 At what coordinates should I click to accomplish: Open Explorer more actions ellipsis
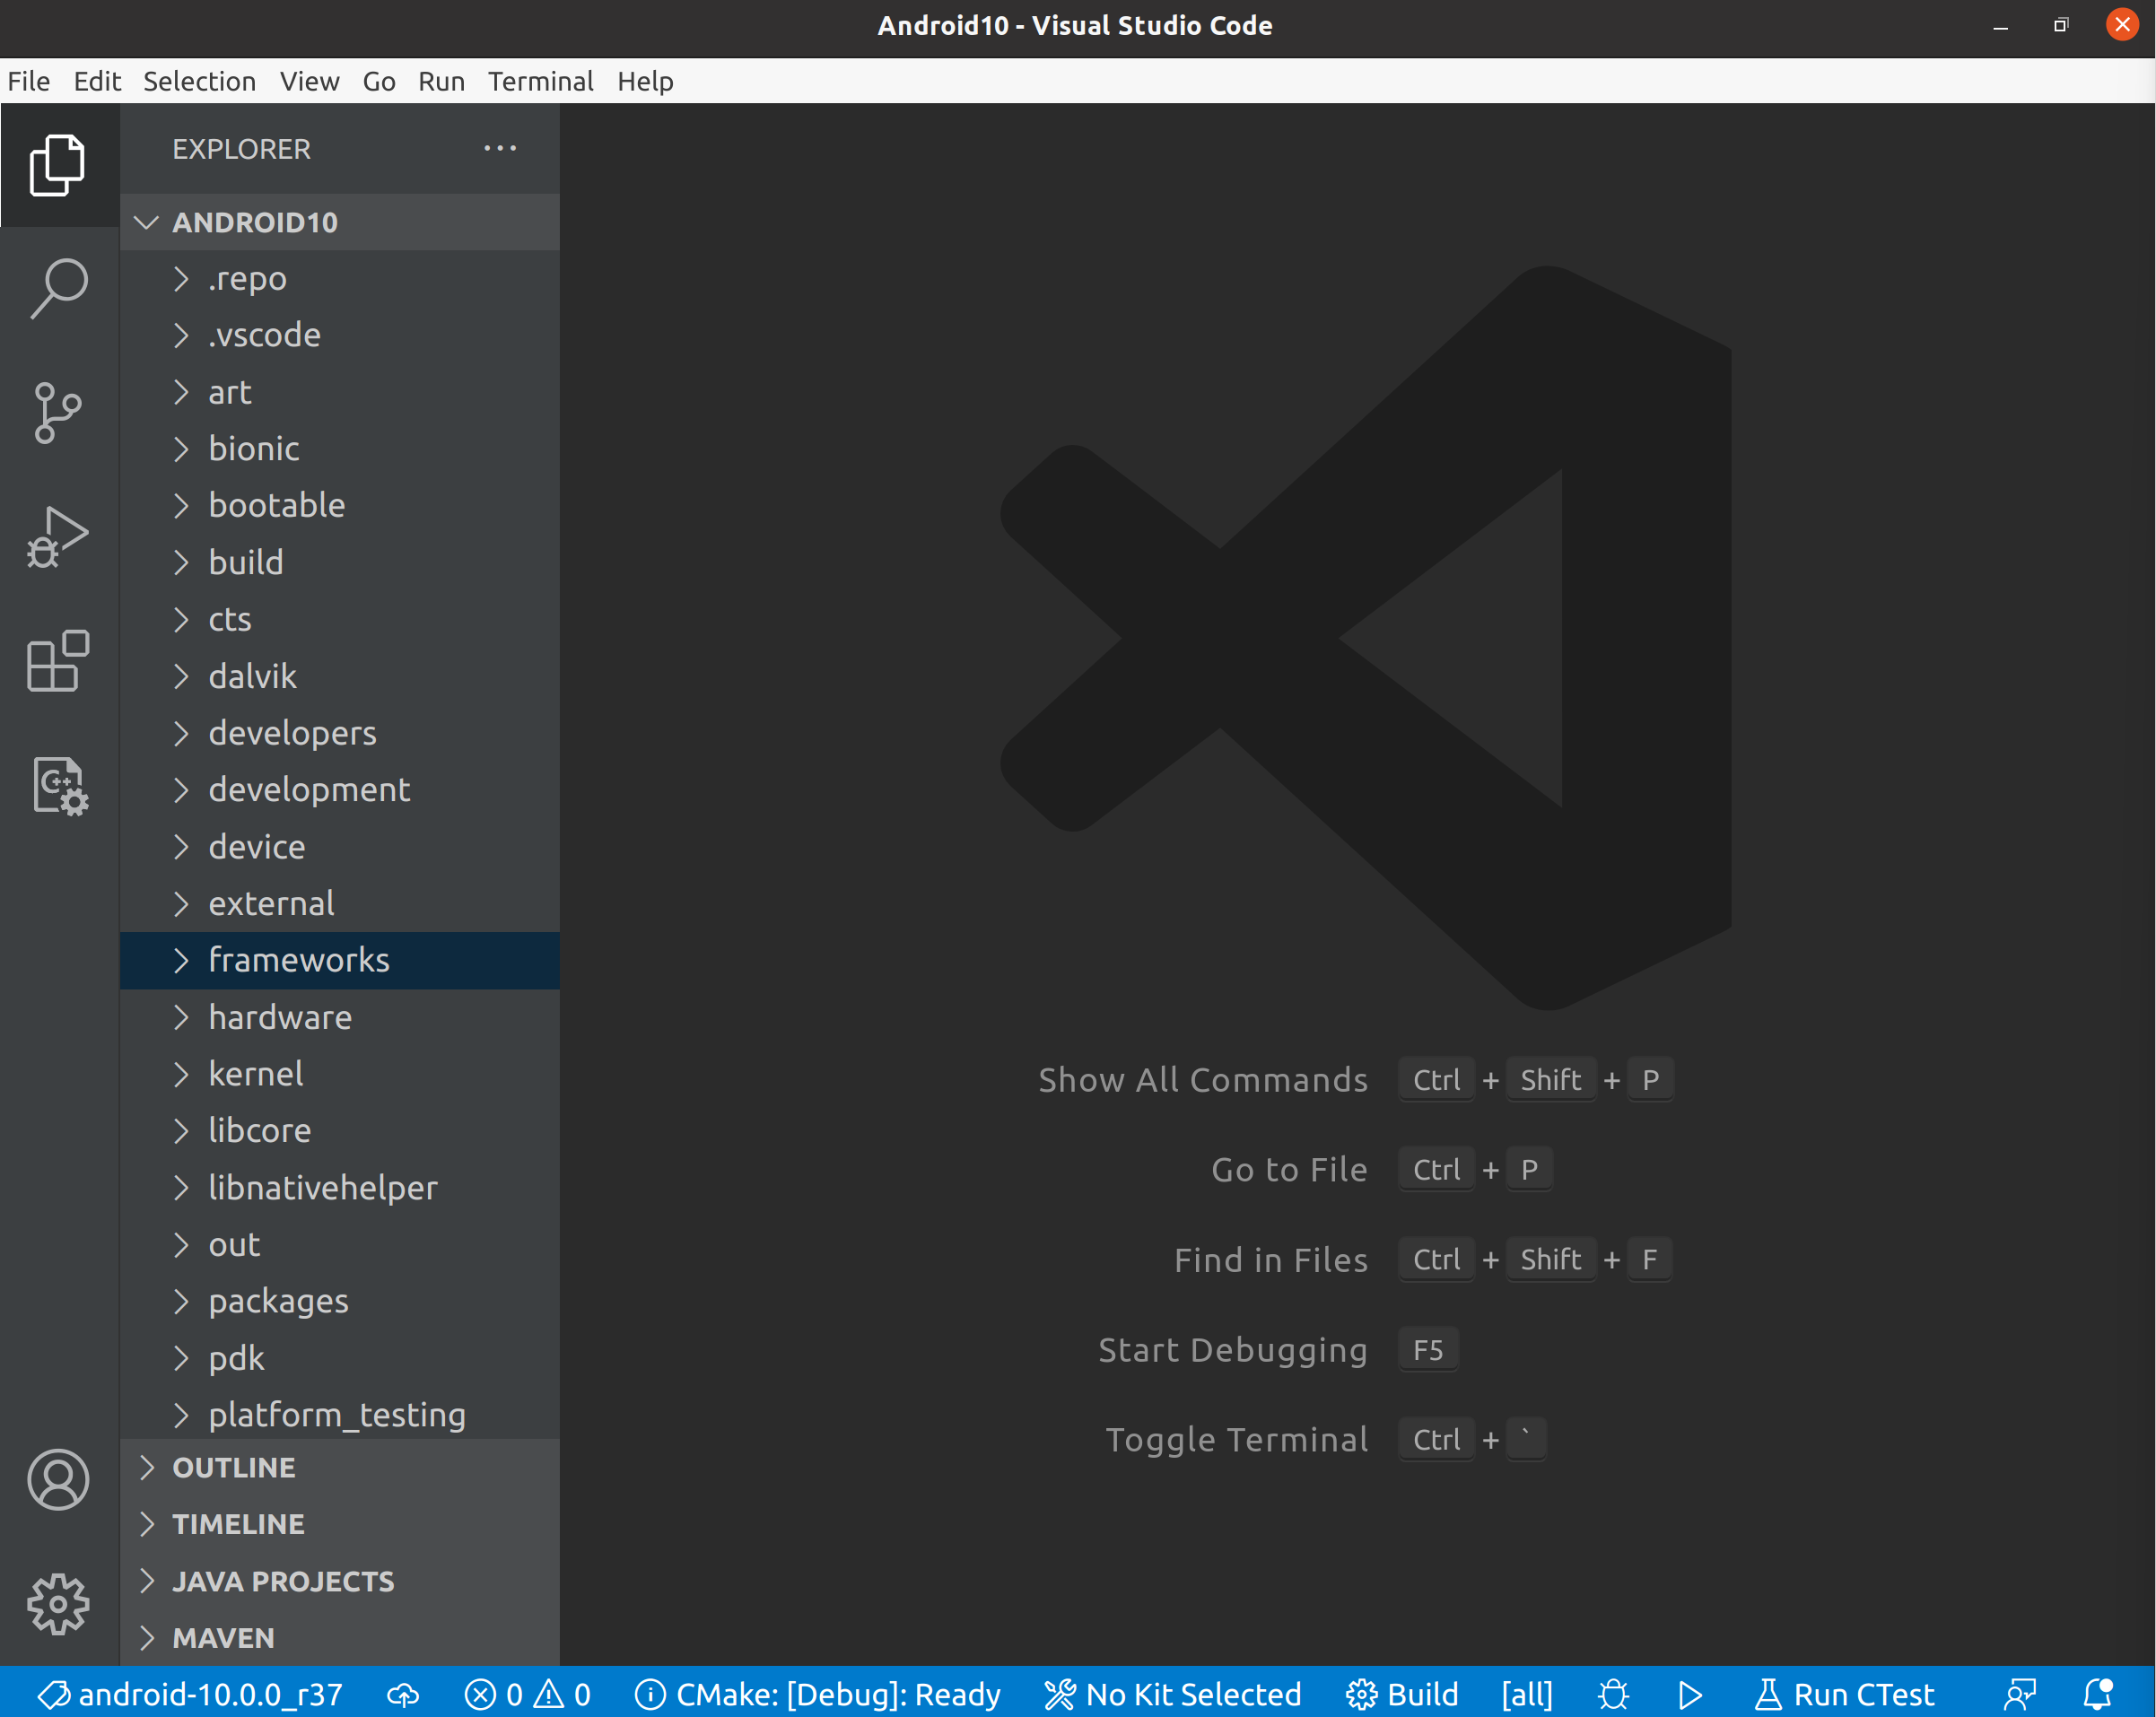[500, 149]
